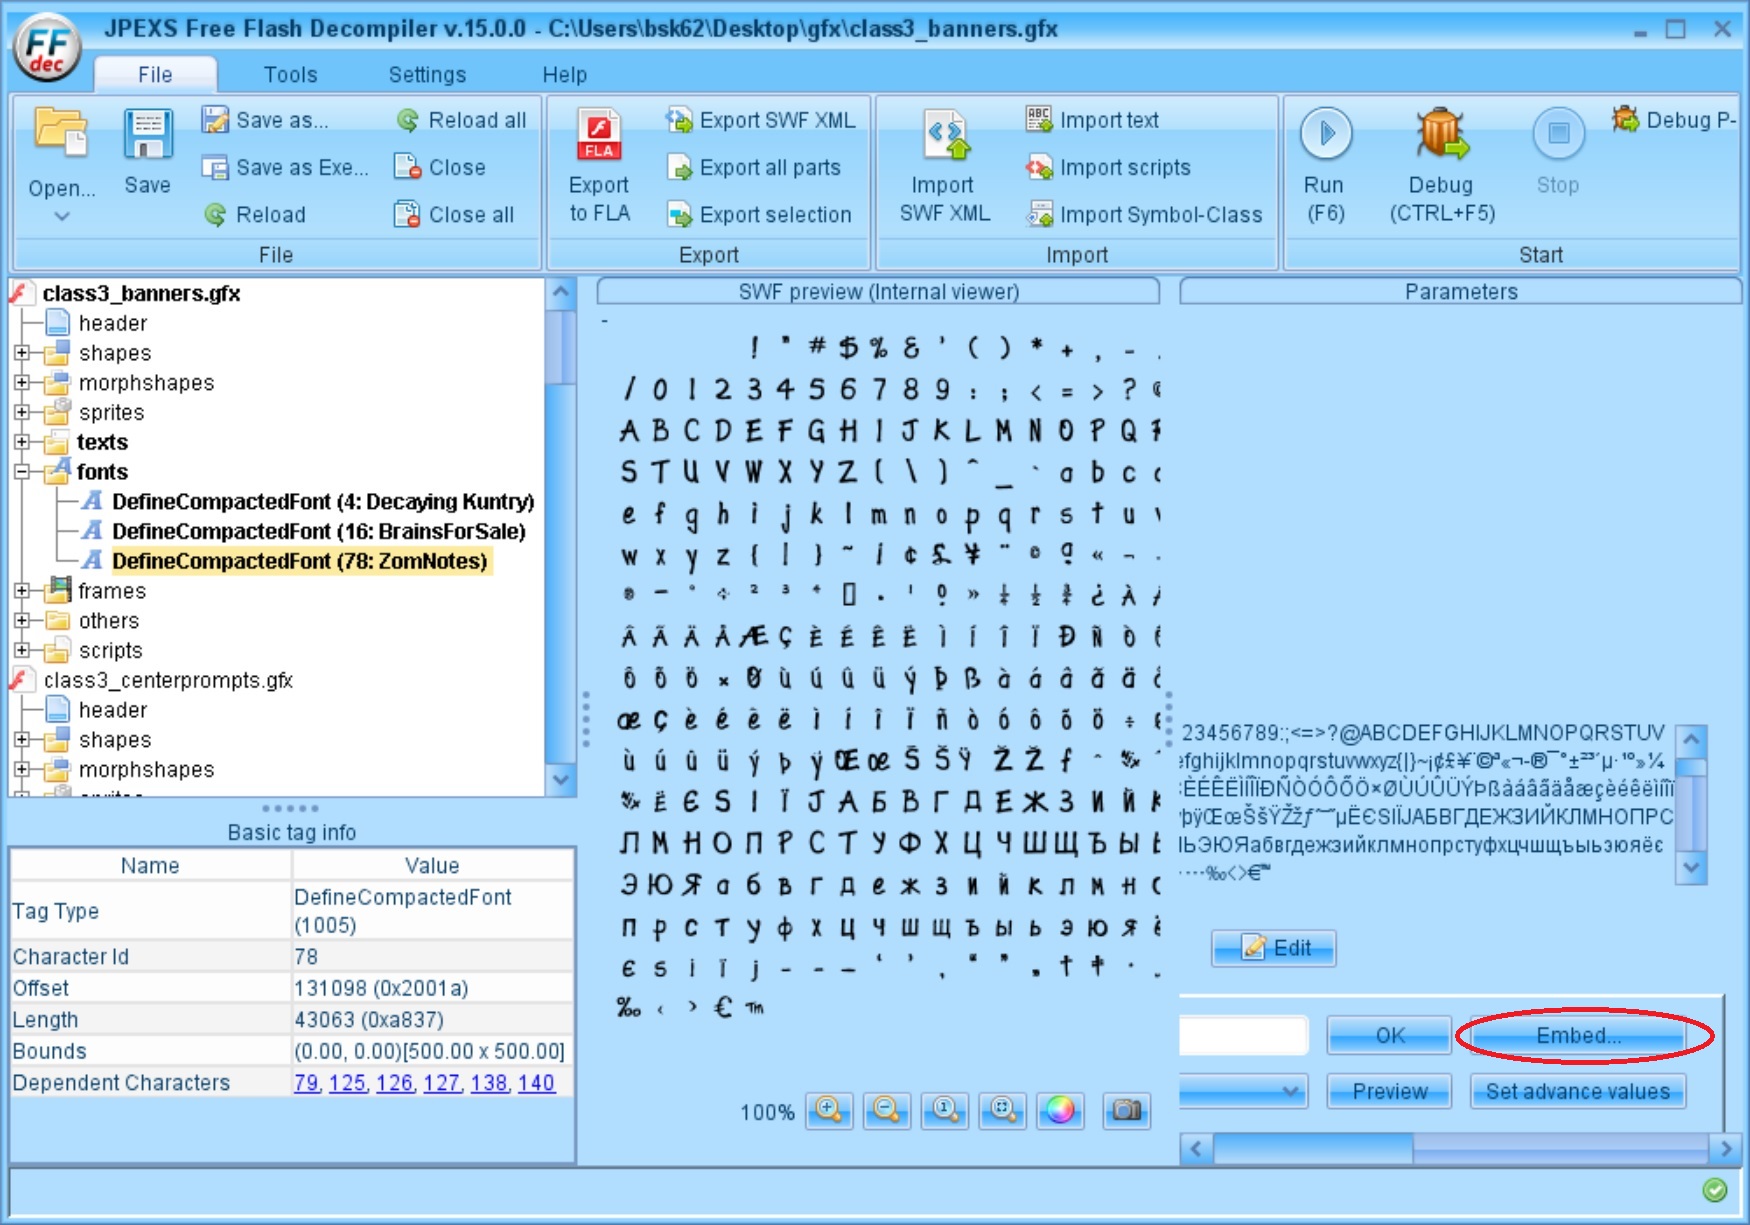Switch to the File ribbon tab
The width and height of the screenshot is (1750, 1225).
(x=155, y=75)
